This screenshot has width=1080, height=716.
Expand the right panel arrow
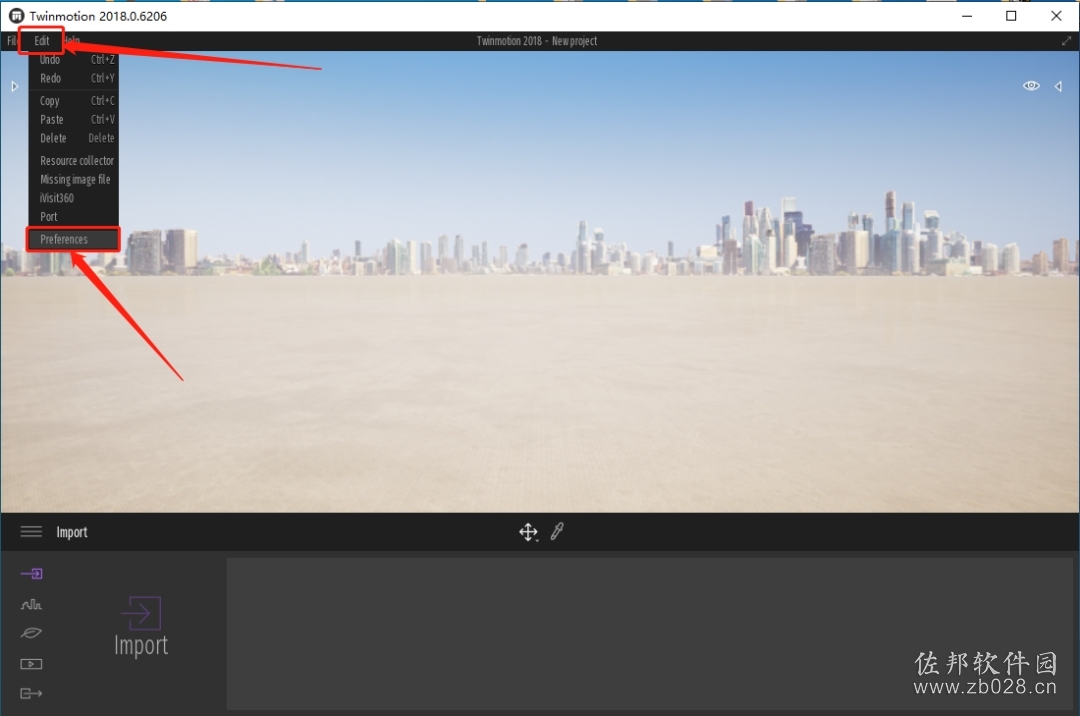[x=1059, y=86]
